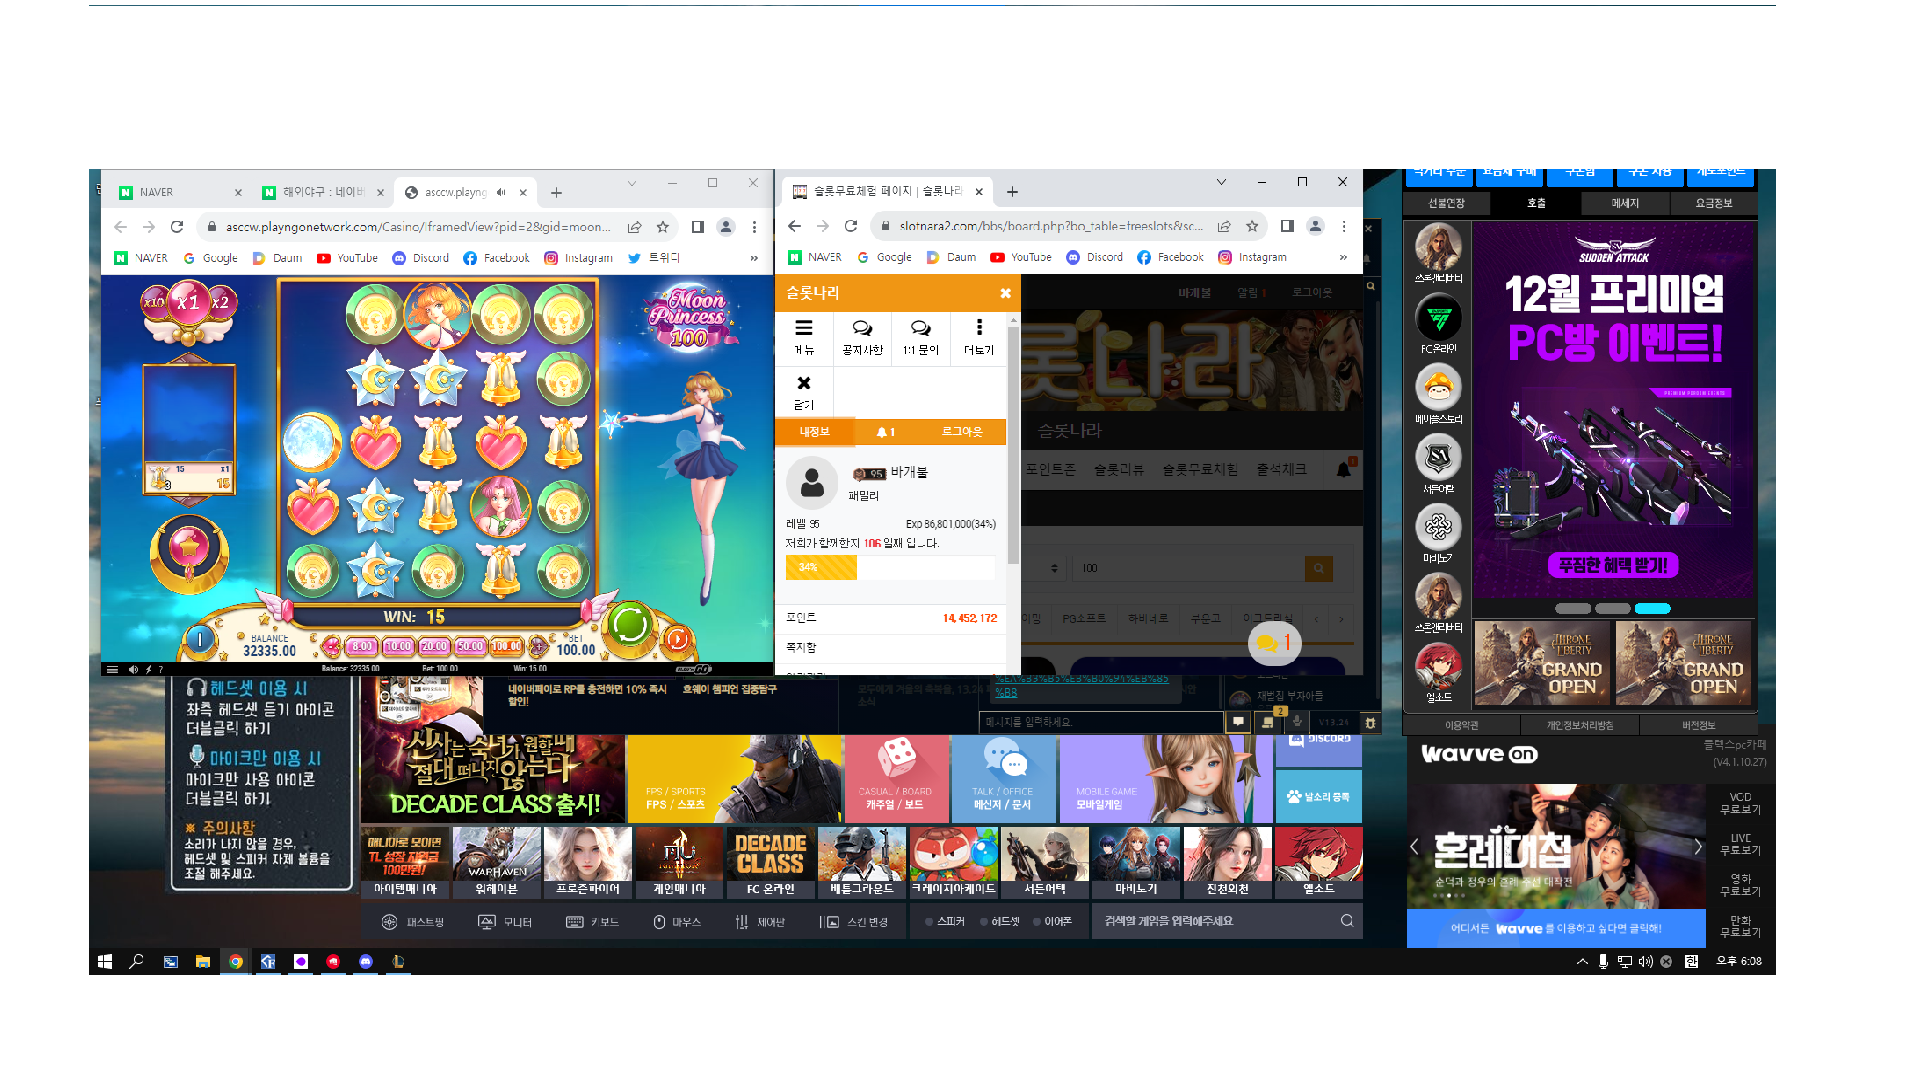Open tab search dropdown in left Chrome
The height and width of the screenshot is (1080, 1920).
632,183
